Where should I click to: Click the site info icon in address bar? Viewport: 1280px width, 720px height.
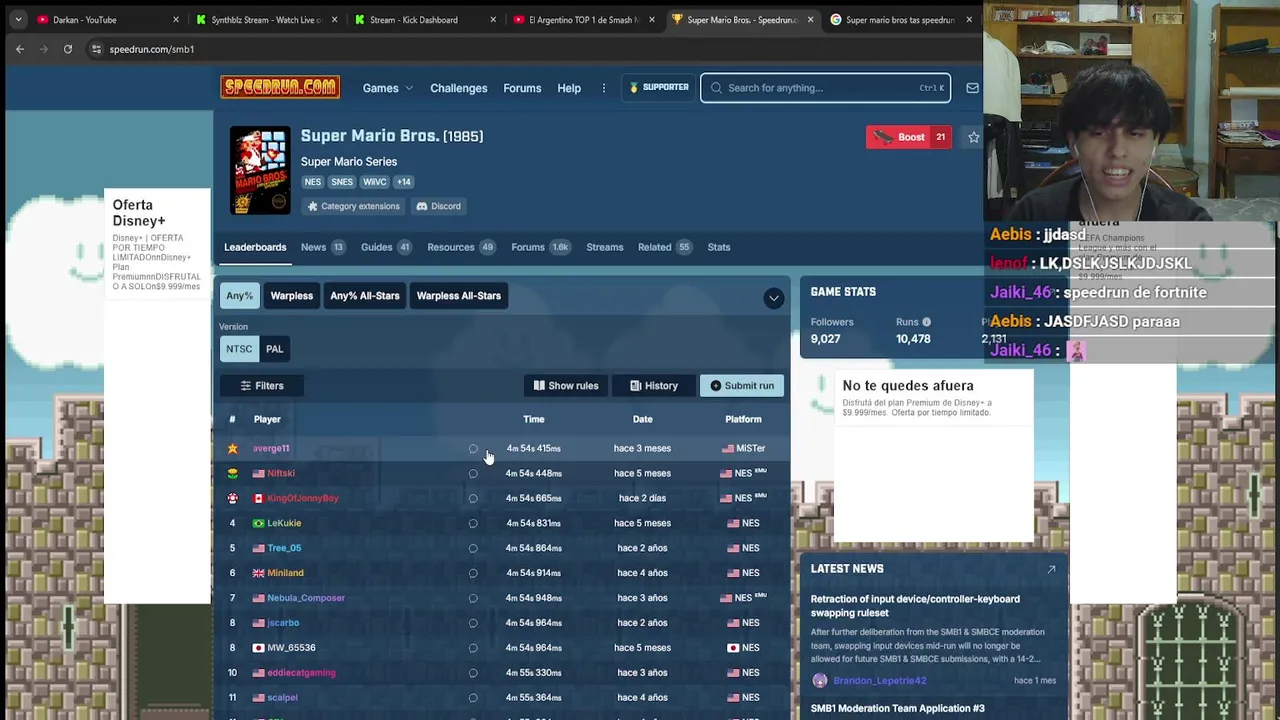click(96, 49)
